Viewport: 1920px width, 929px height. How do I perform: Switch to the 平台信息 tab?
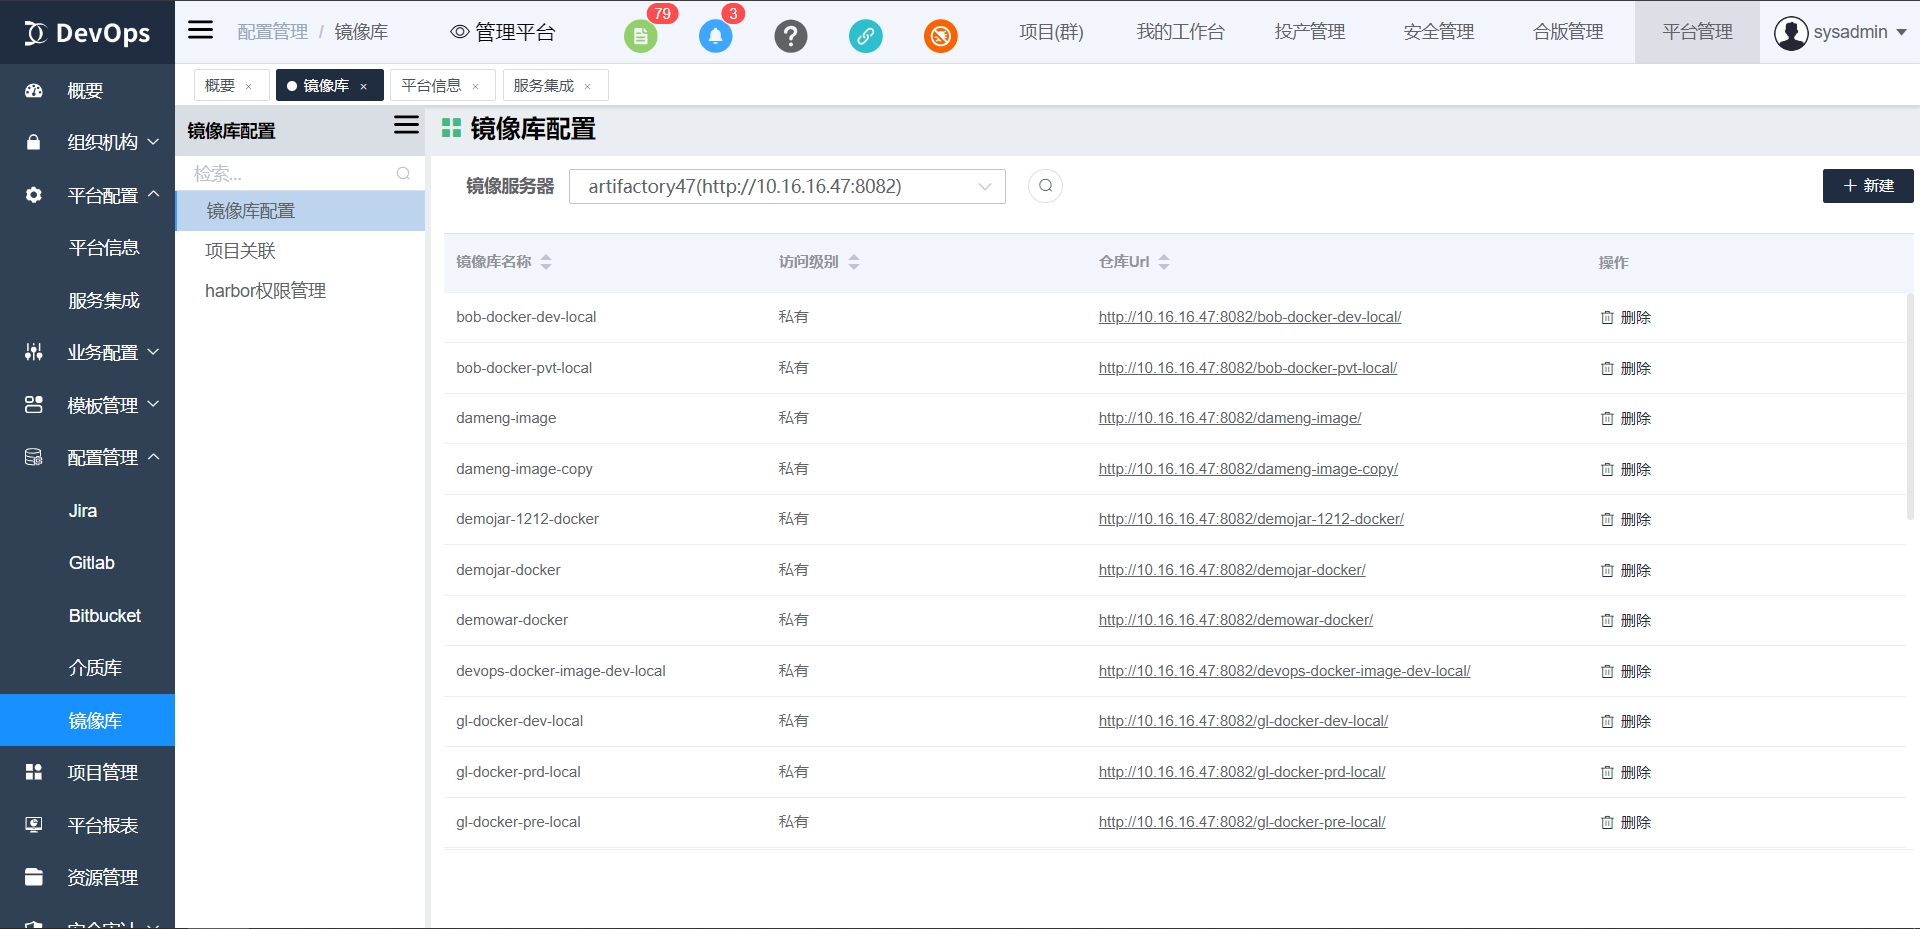pyautogui.click(x=431, y=86)
